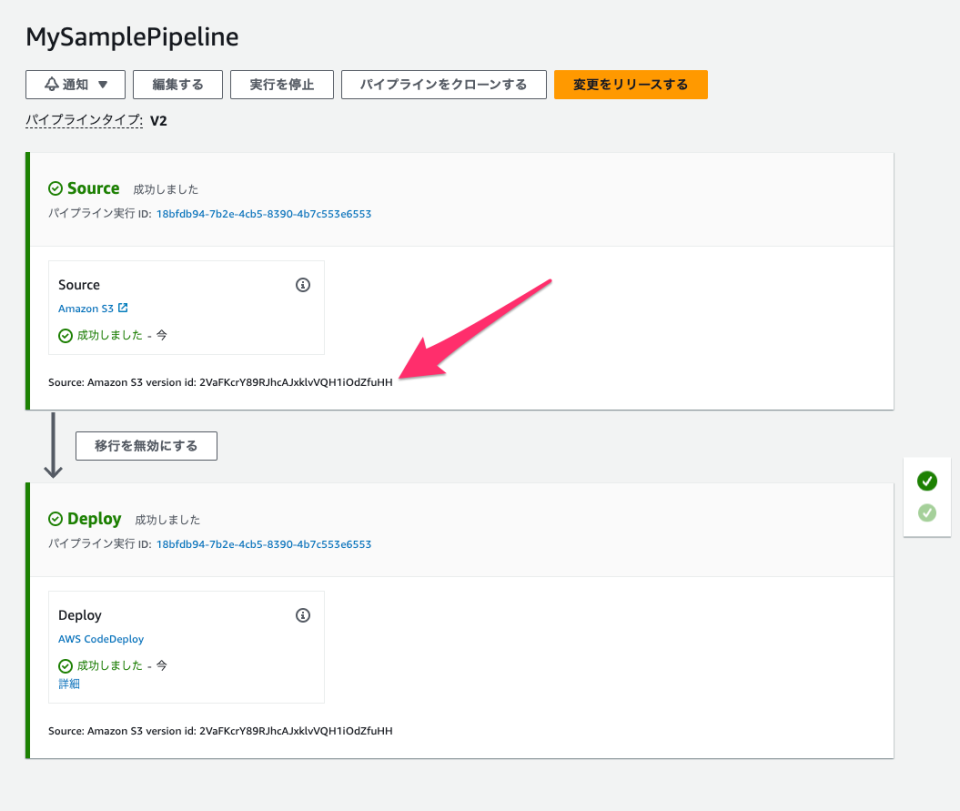The image size is (960, 811).
Task: Stop execution with 実行を停止 button
Action: tap(282, 84)
